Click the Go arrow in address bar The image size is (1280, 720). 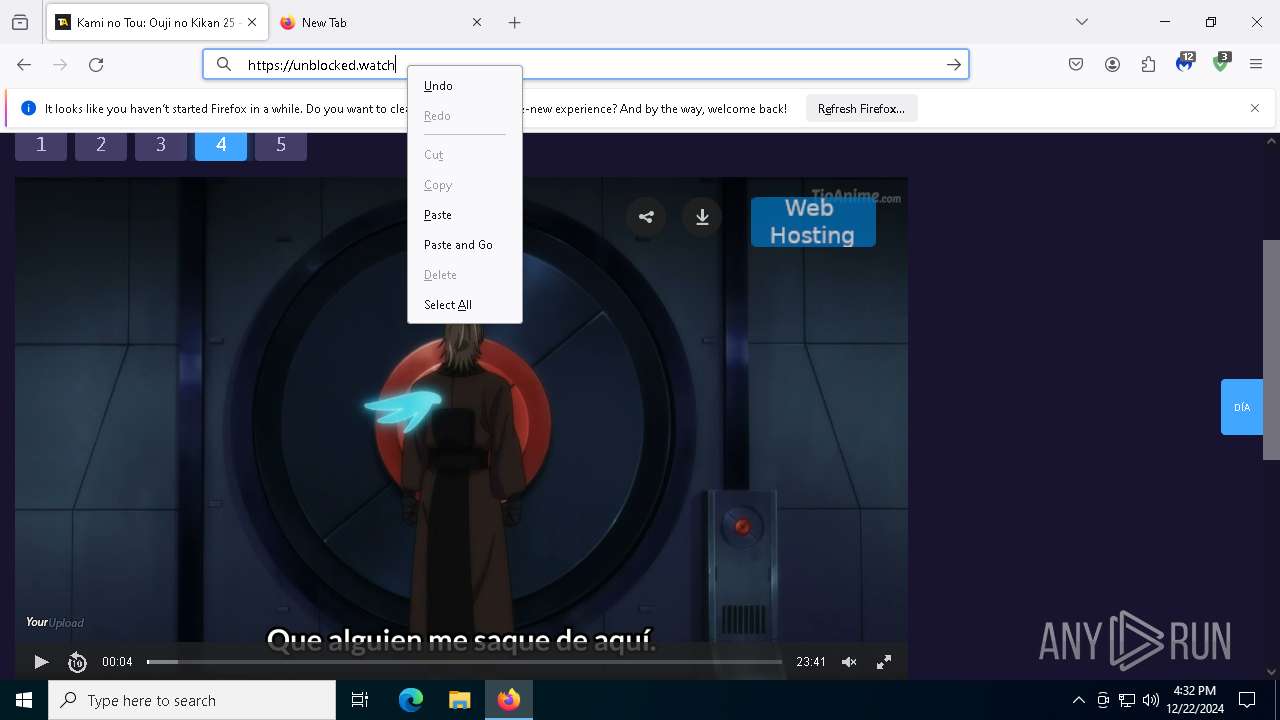[954, 64]
